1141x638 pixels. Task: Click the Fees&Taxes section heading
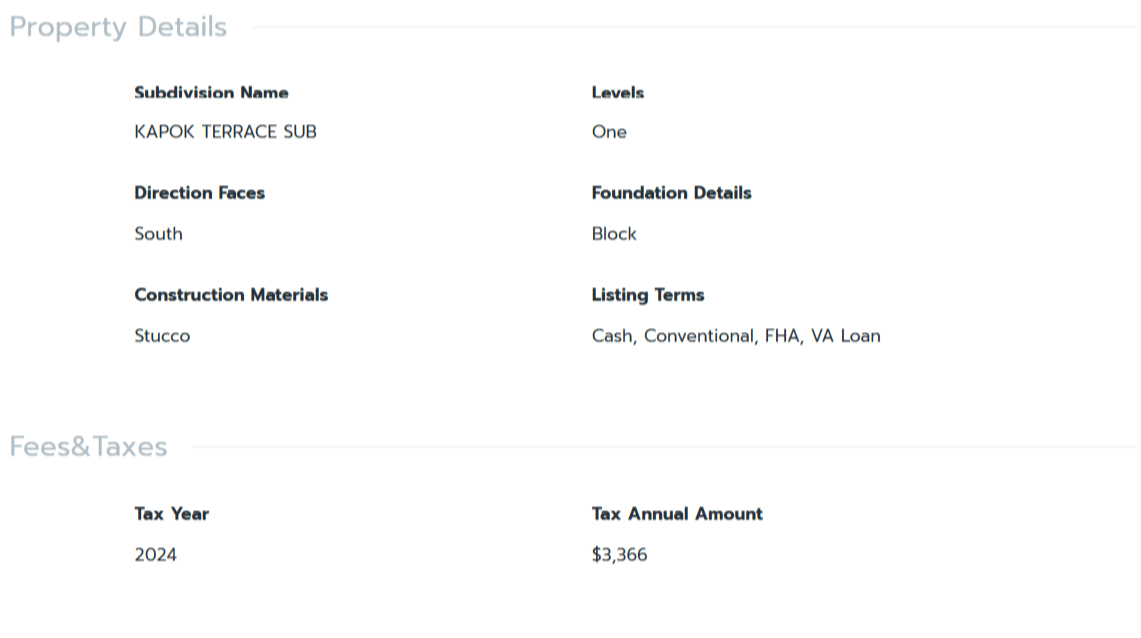[x=88, y=447]
